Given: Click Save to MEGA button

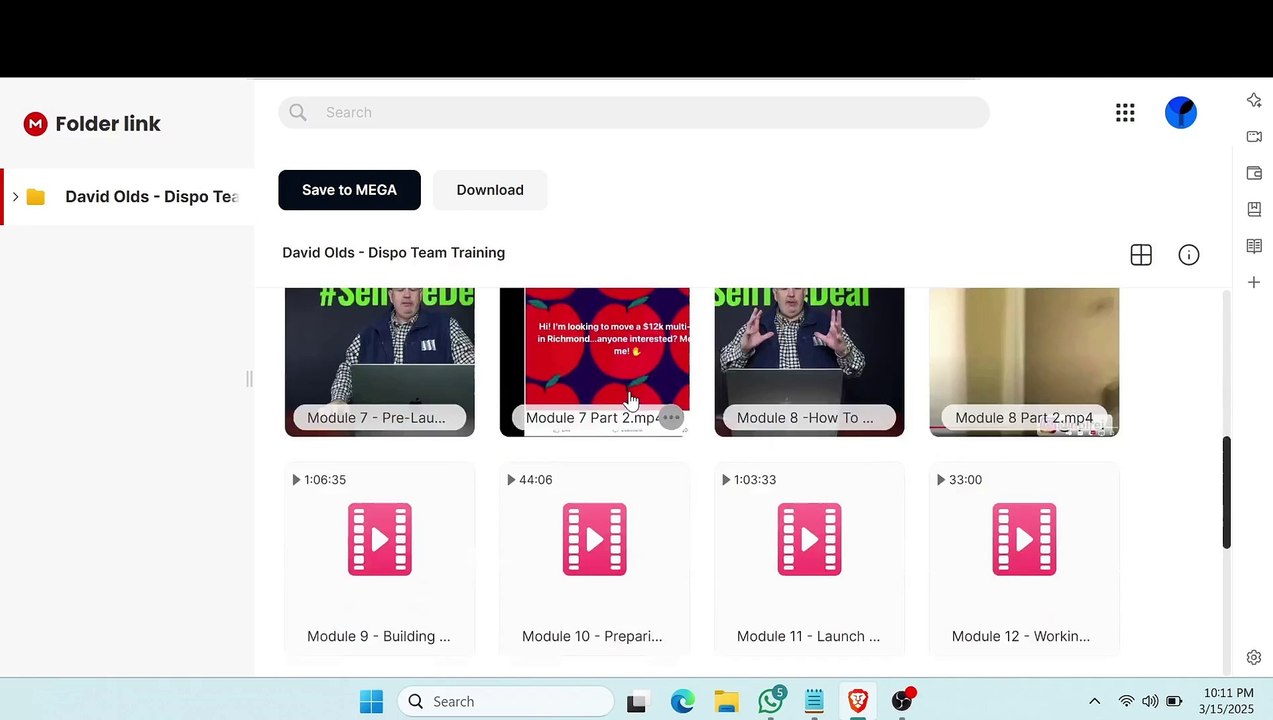Looking at the screenshot, I should pos(349,190).
